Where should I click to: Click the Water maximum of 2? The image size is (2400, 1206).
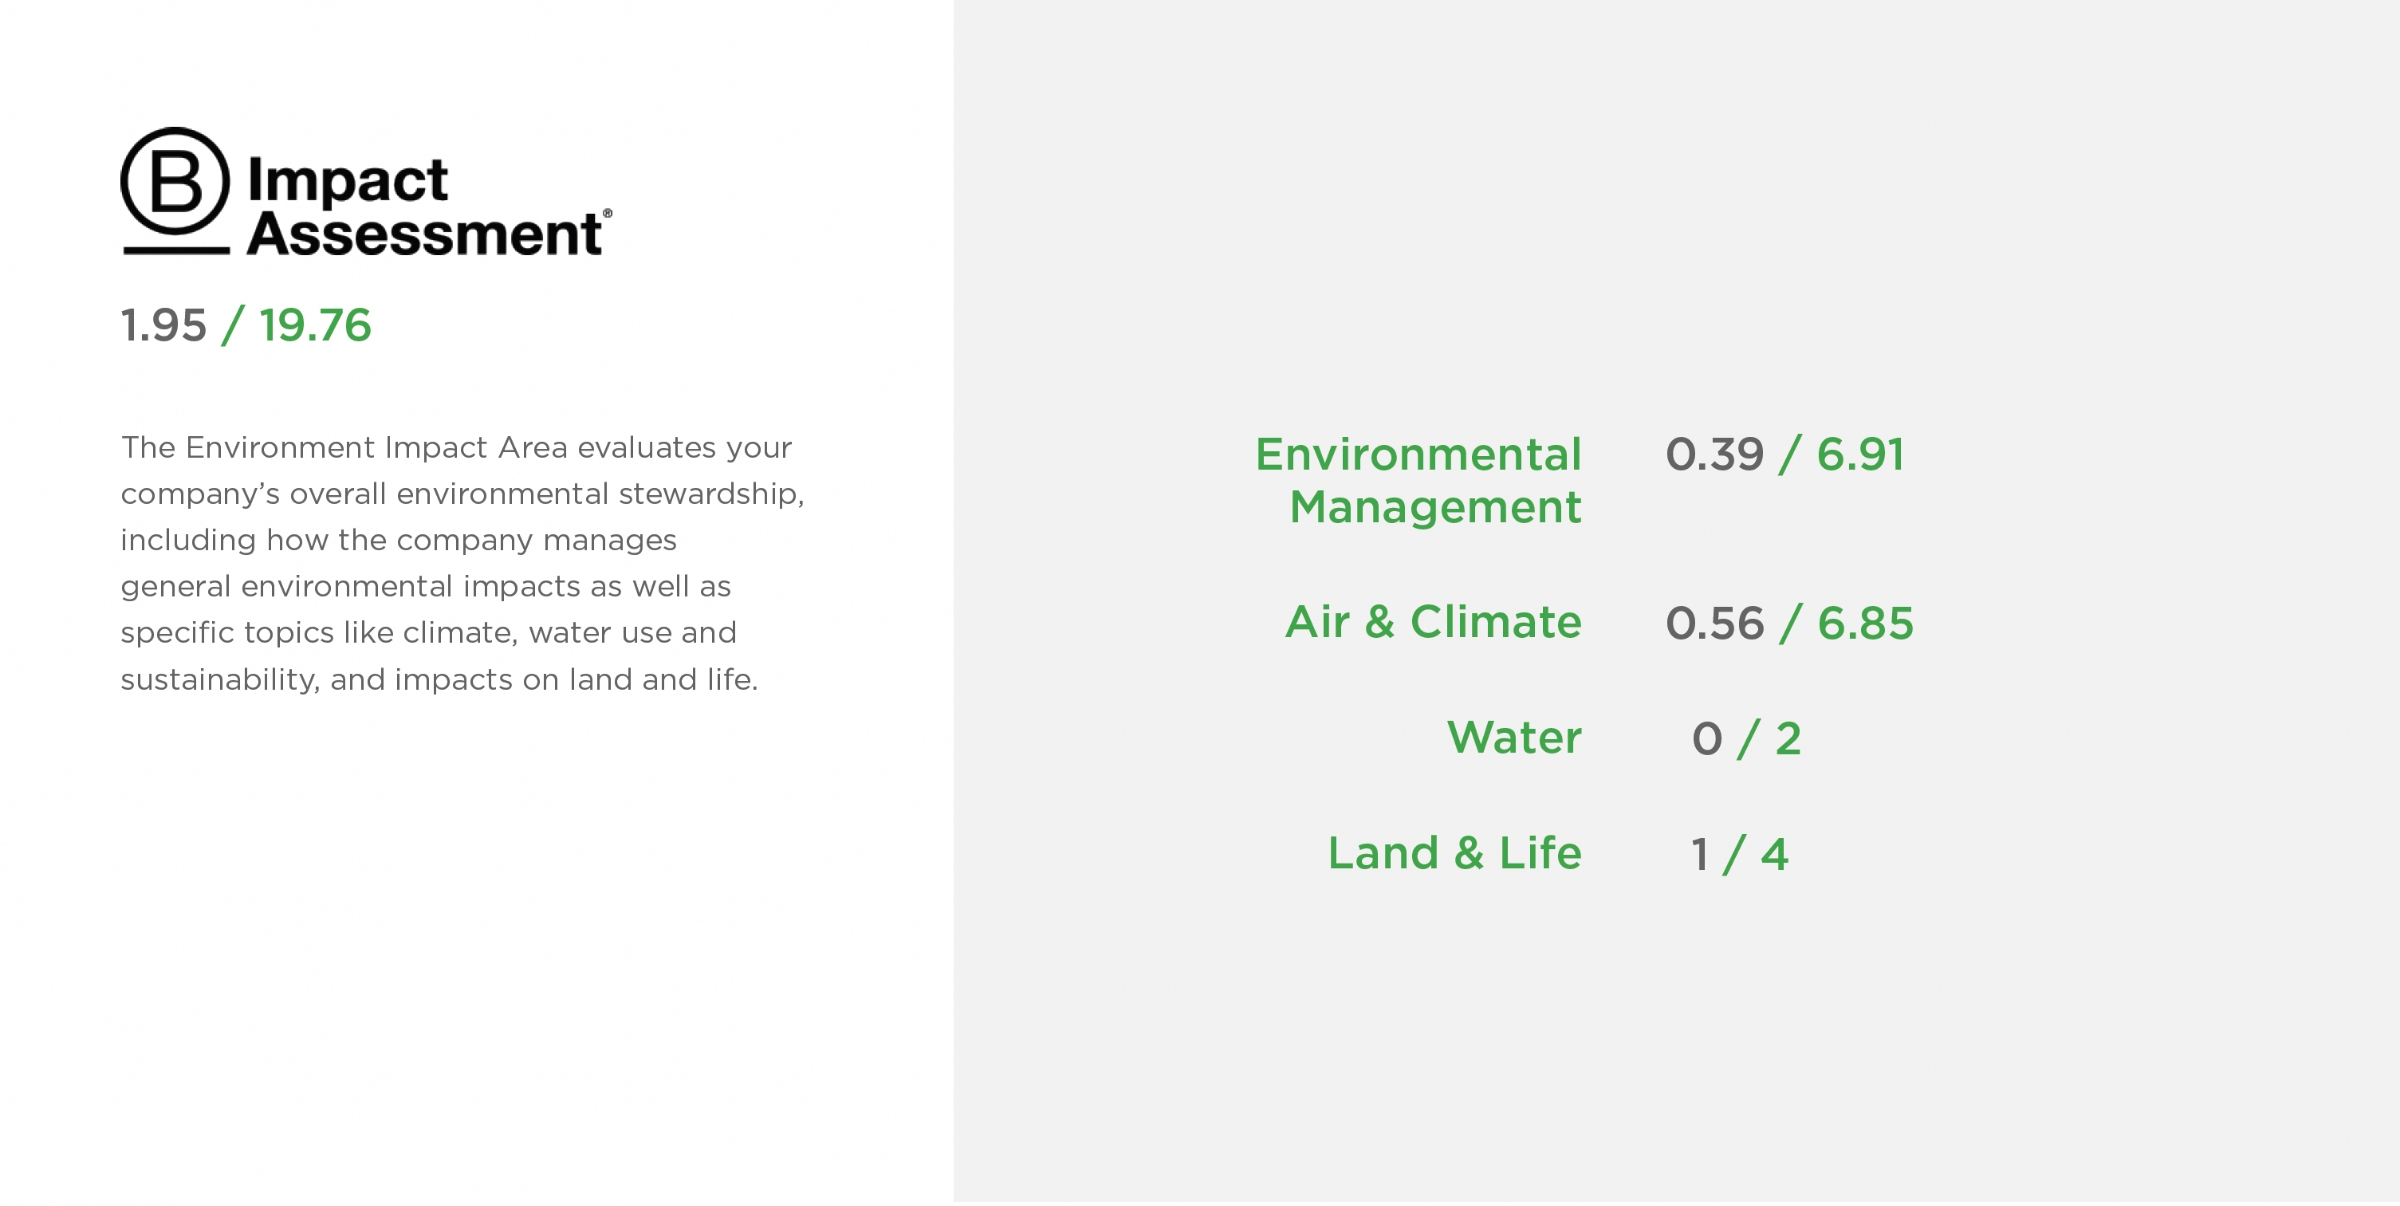[1788, 740]
